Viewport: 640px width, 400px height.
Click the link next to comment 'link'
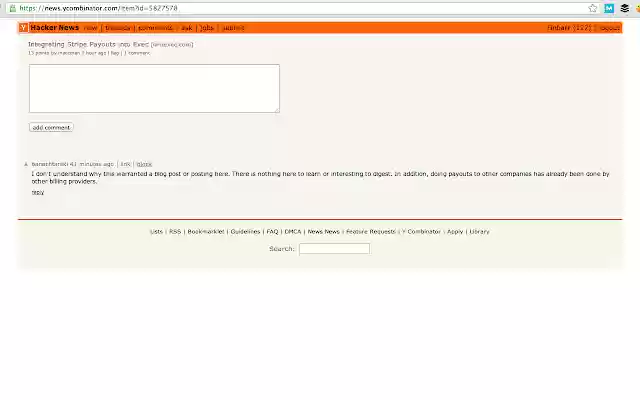(x=144, y=164)
